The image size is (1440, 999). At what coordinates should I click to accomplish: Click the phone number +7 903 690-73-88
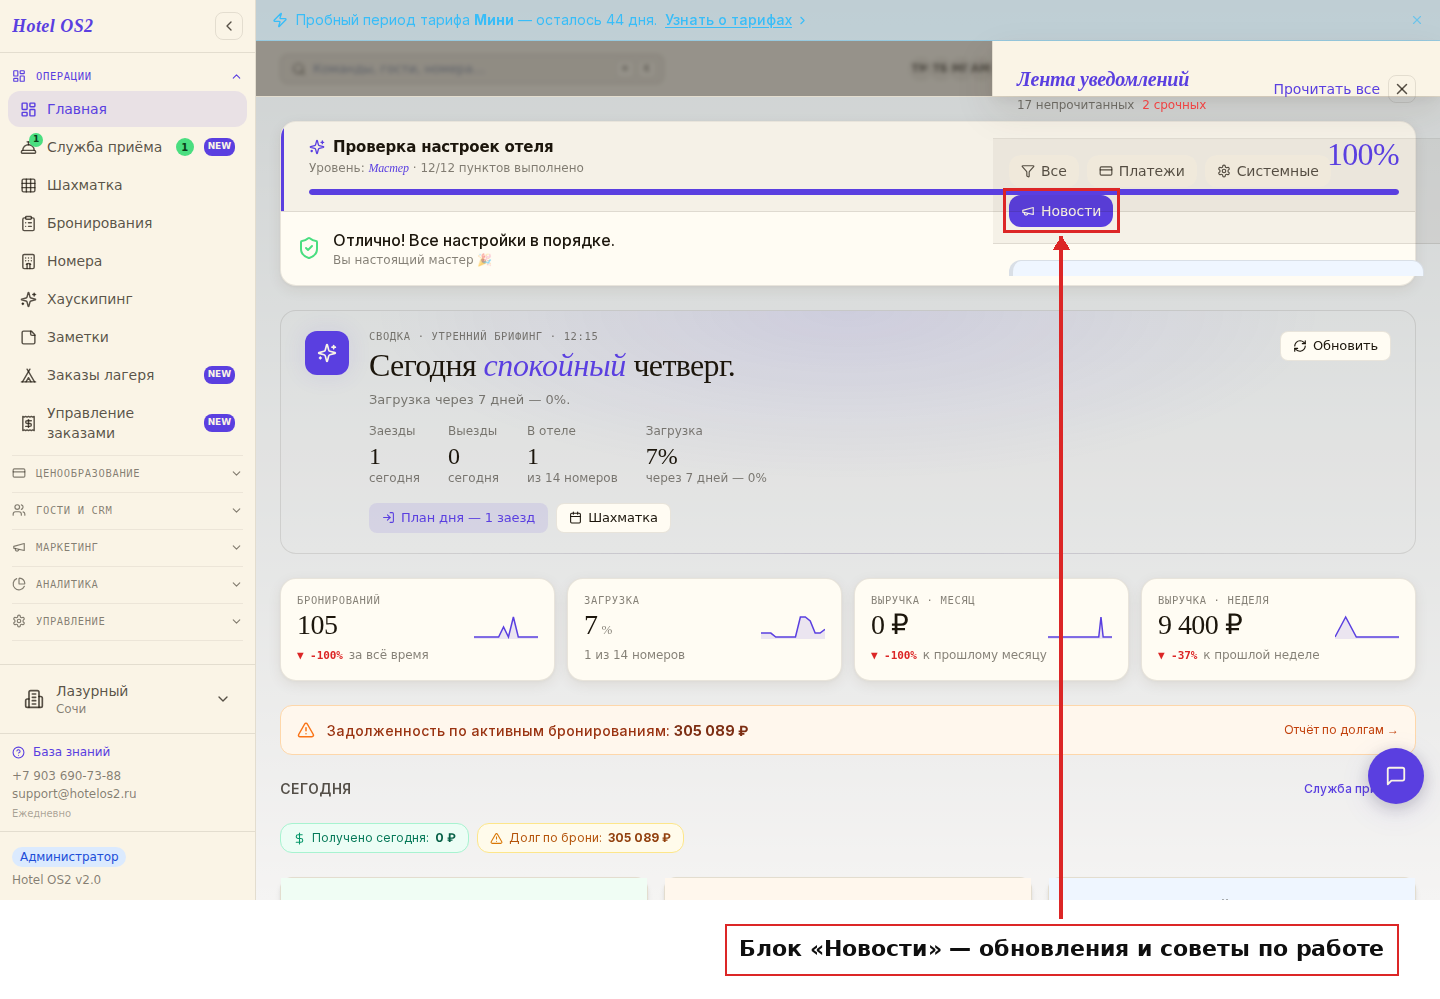click(66, 776)
